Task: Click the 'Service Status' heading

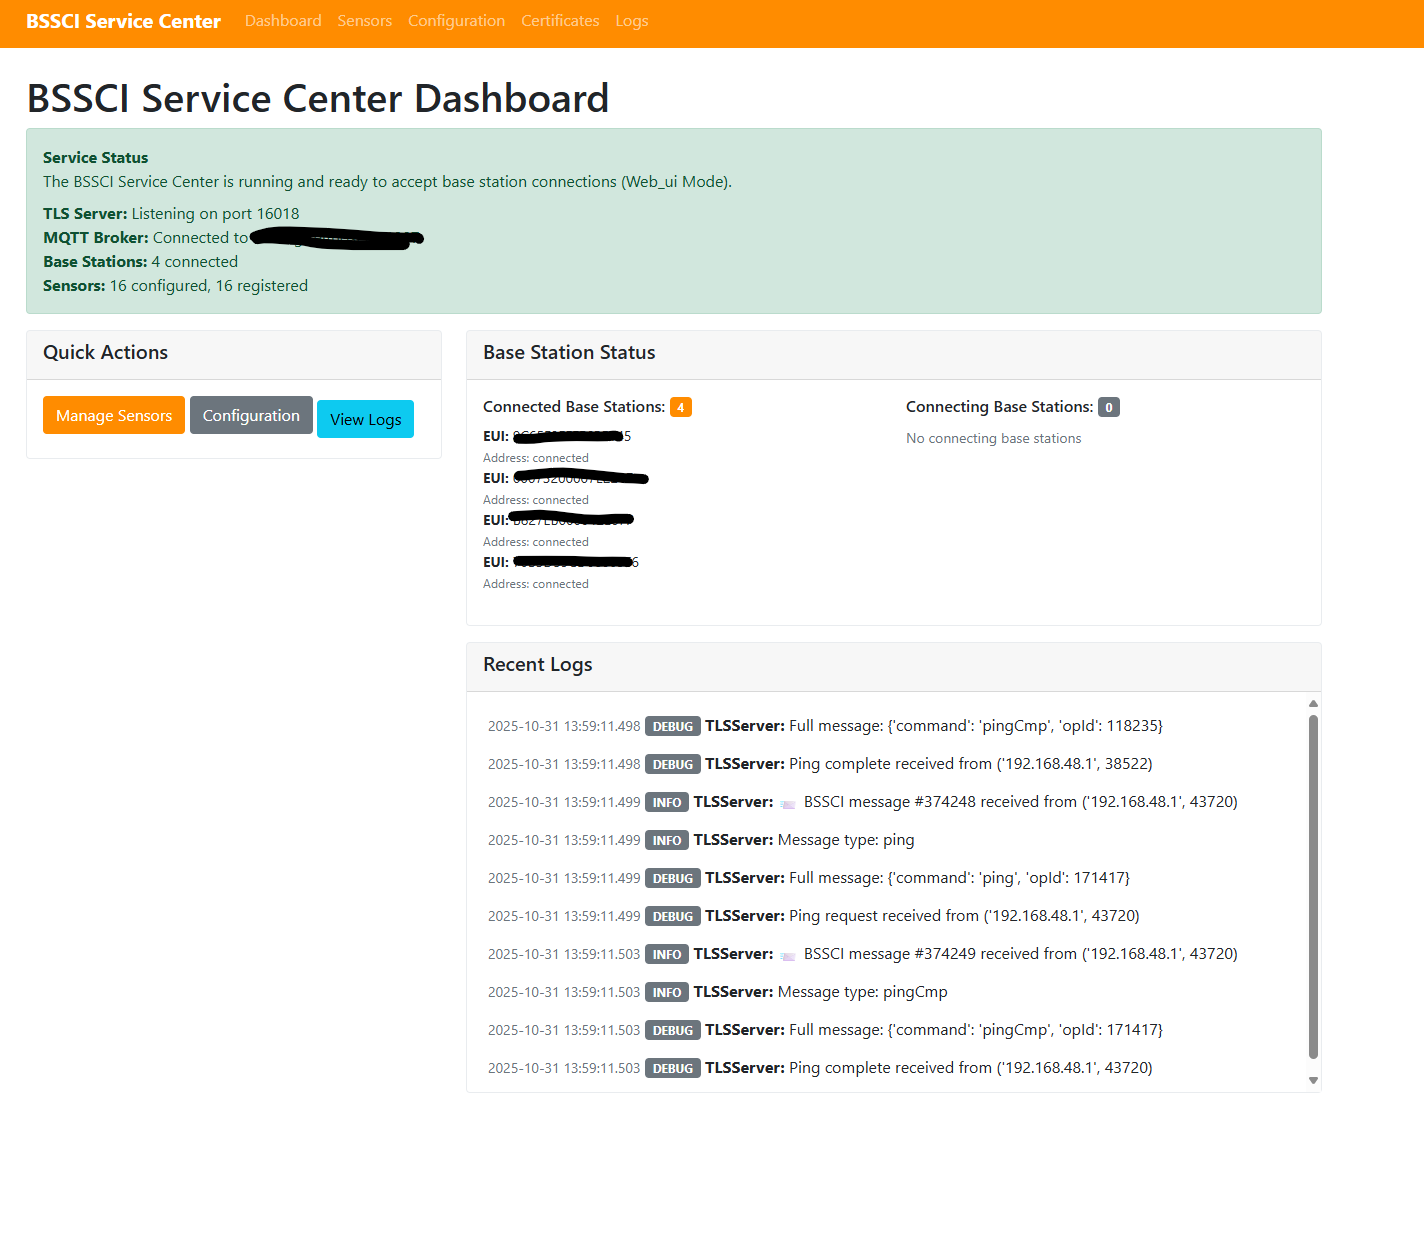Action: point(95,157)
